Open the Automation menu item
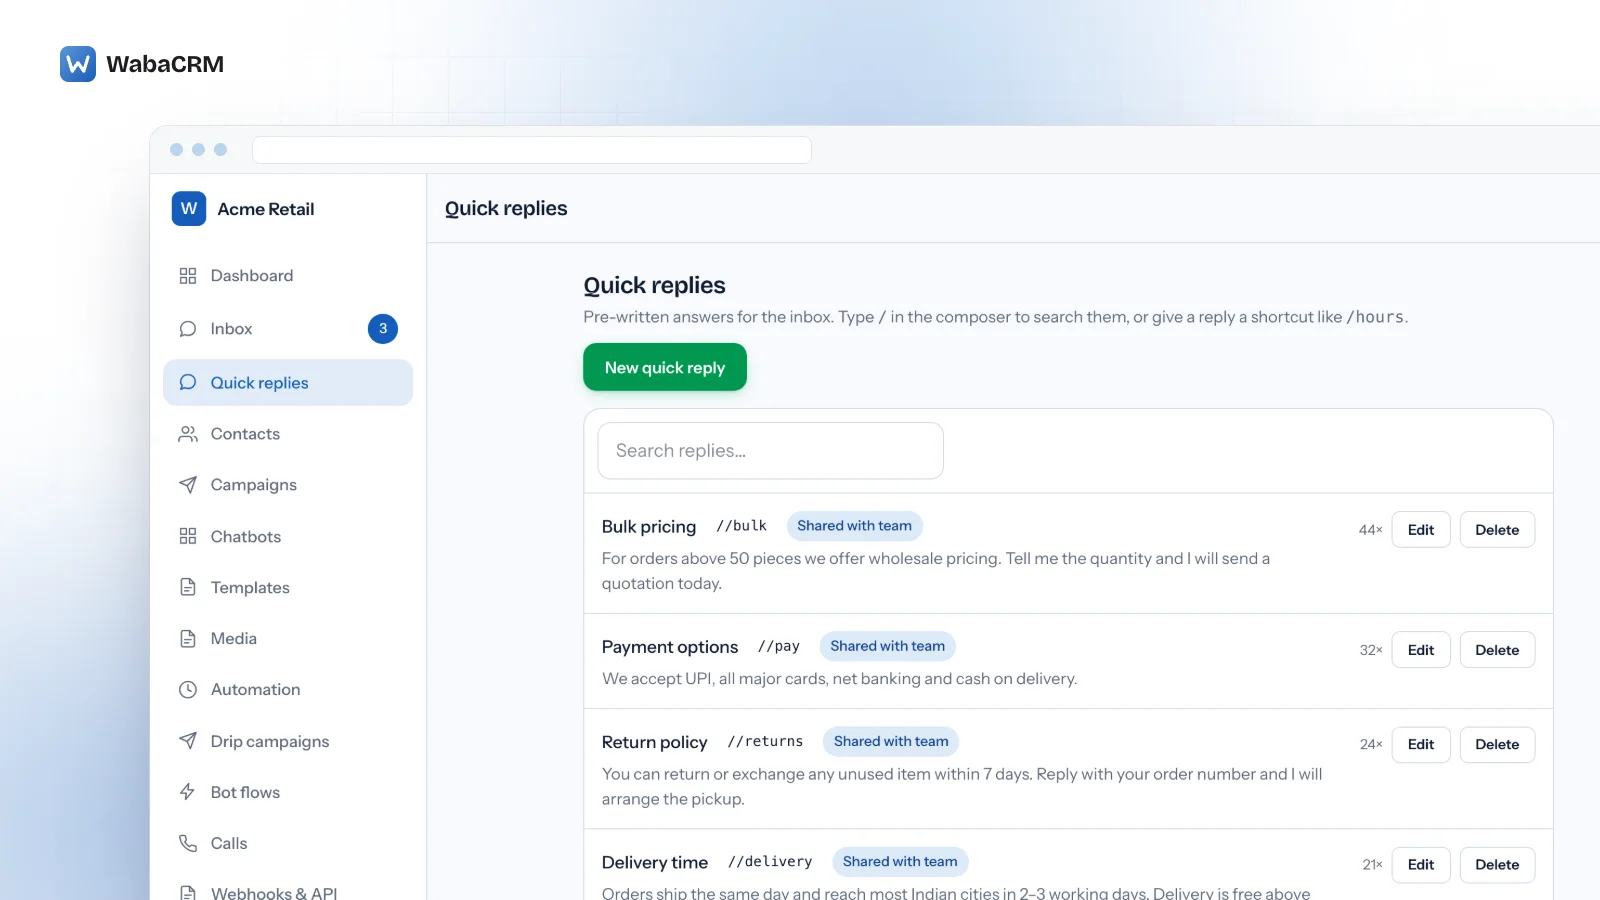1600x900 pixels. (288, 689)
